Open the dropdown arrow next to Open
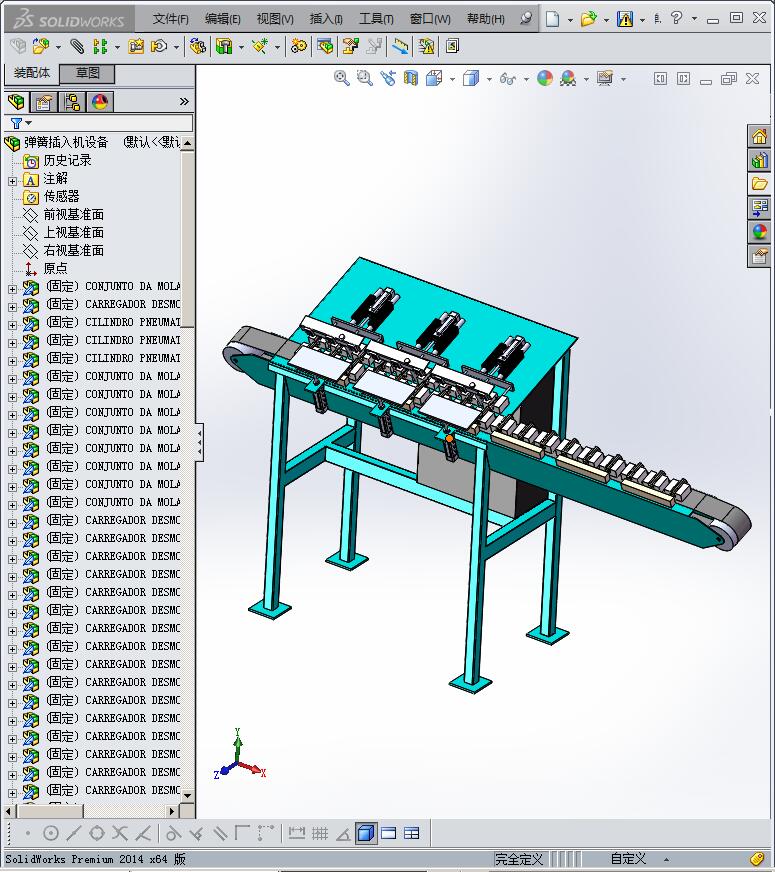This screenshot has width=775, height=872. click(x=607, y=20)
